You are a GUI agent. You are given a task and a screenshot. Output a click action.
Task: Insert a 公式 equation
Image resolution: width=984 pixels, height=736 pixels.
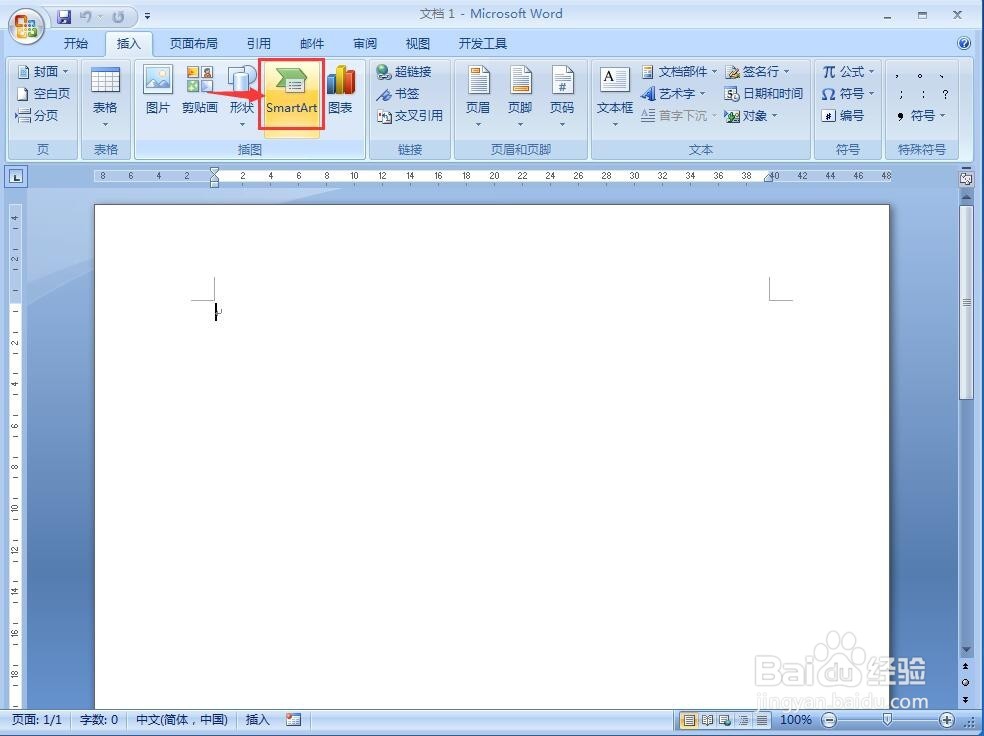pyautogui.click(x=848, y=72)
